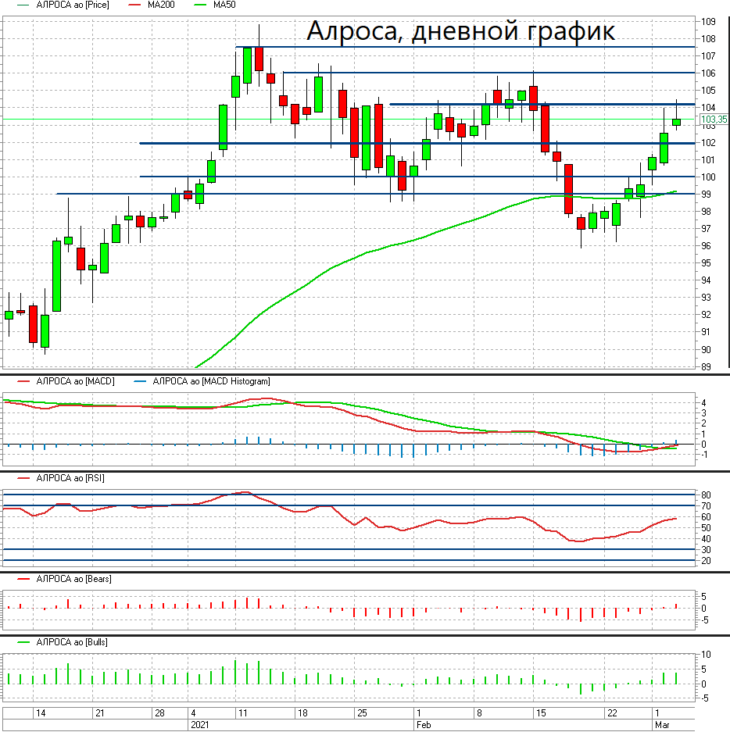Click the date label 25 on axis
This screenshot has width=730, height=732.
point(362,713)
